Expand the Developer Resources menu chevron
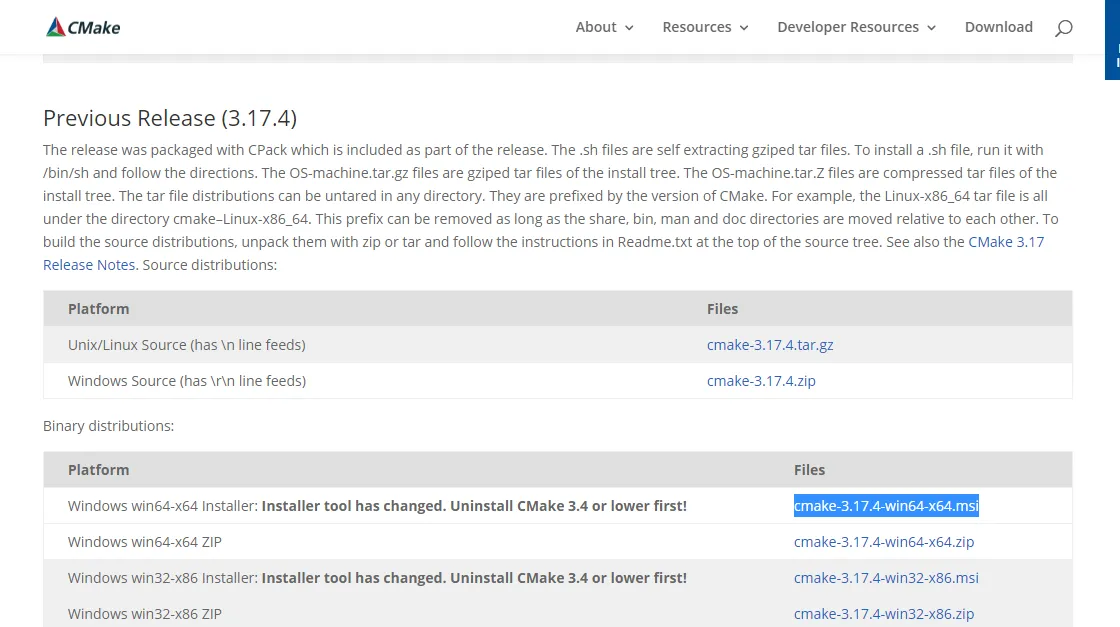 [x=931, y=28]
